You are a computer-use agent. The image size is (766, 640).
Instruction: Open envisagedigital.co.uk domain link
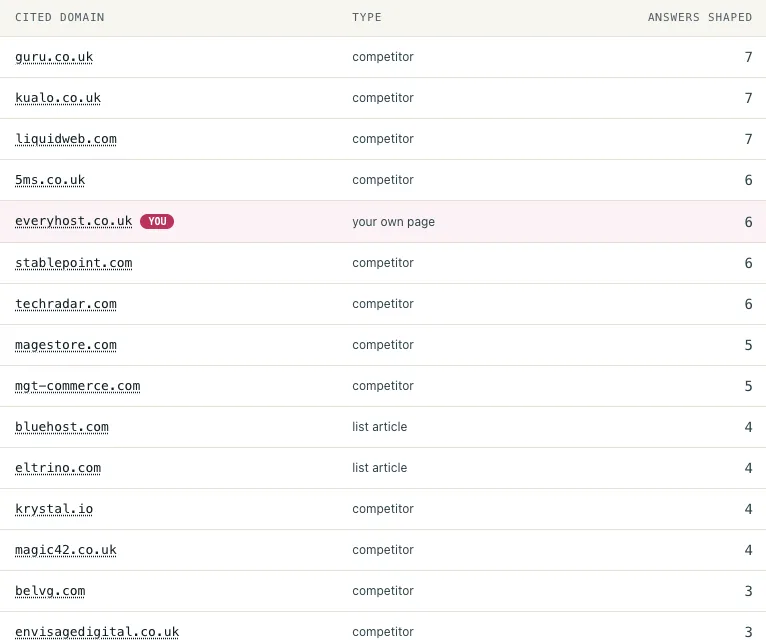97,632
